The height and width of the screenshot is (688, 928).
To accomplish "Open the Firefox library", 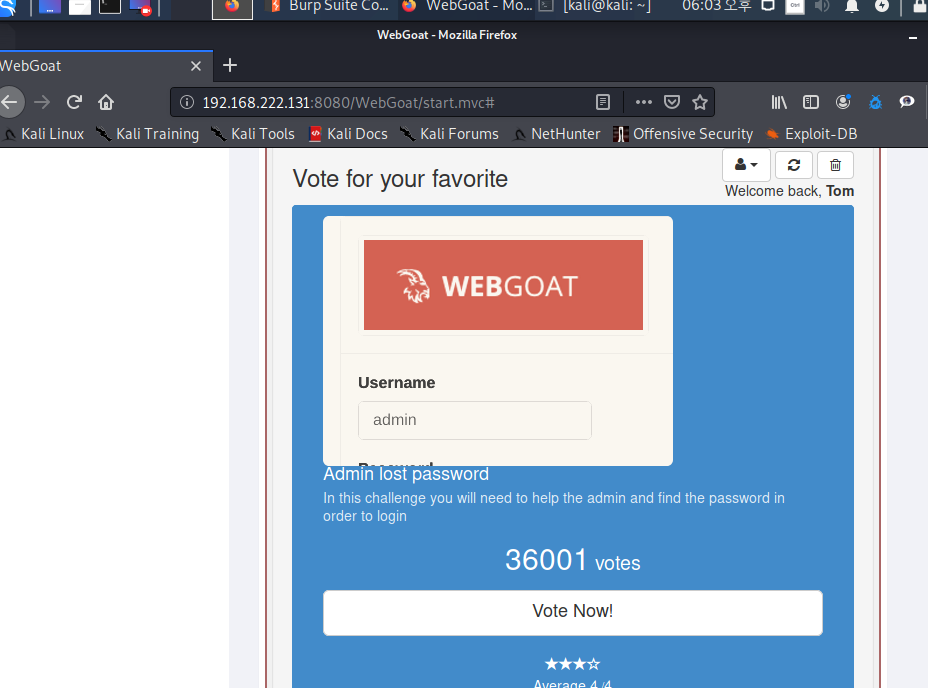I will [779, 102].
